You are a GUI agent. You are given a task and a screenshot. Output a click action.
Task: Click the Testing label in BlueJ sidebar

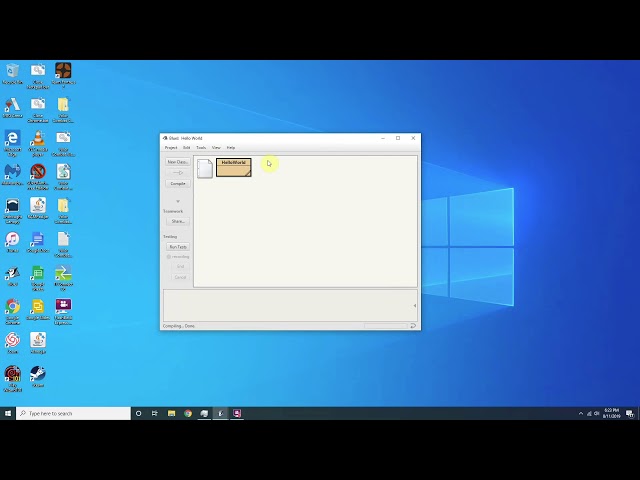(x=170, y=237)
